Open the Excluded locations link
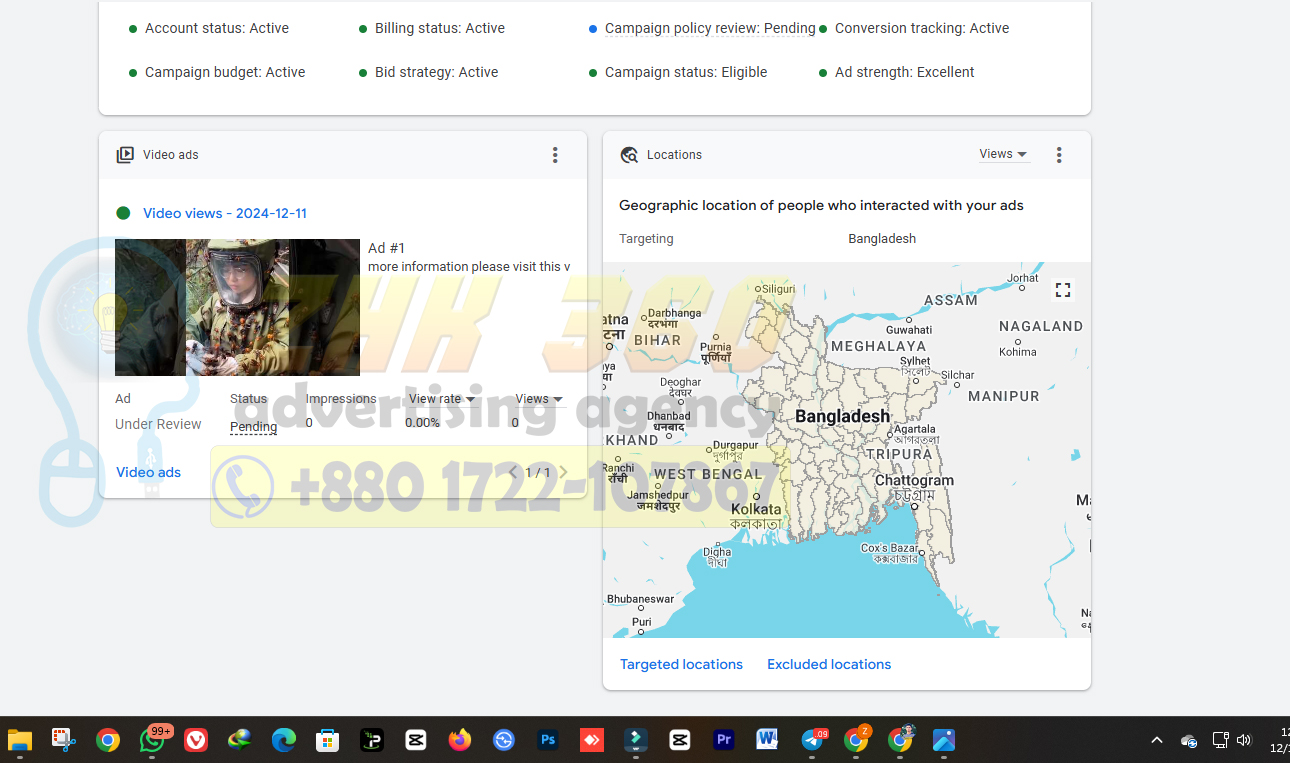The width and height of the screenshot is (1290, 763). click(829, 664)
